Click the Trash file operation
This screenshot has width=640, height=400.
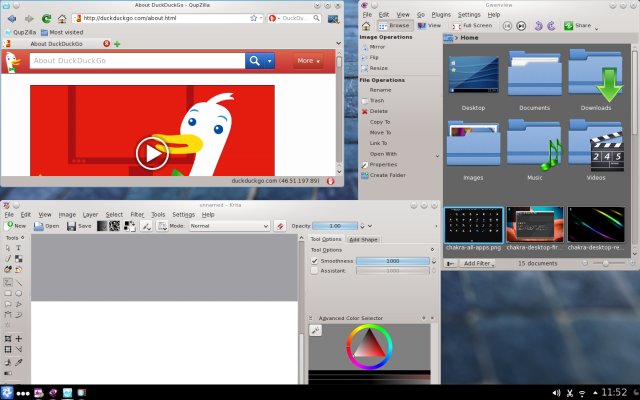click(x=377, y=100)
